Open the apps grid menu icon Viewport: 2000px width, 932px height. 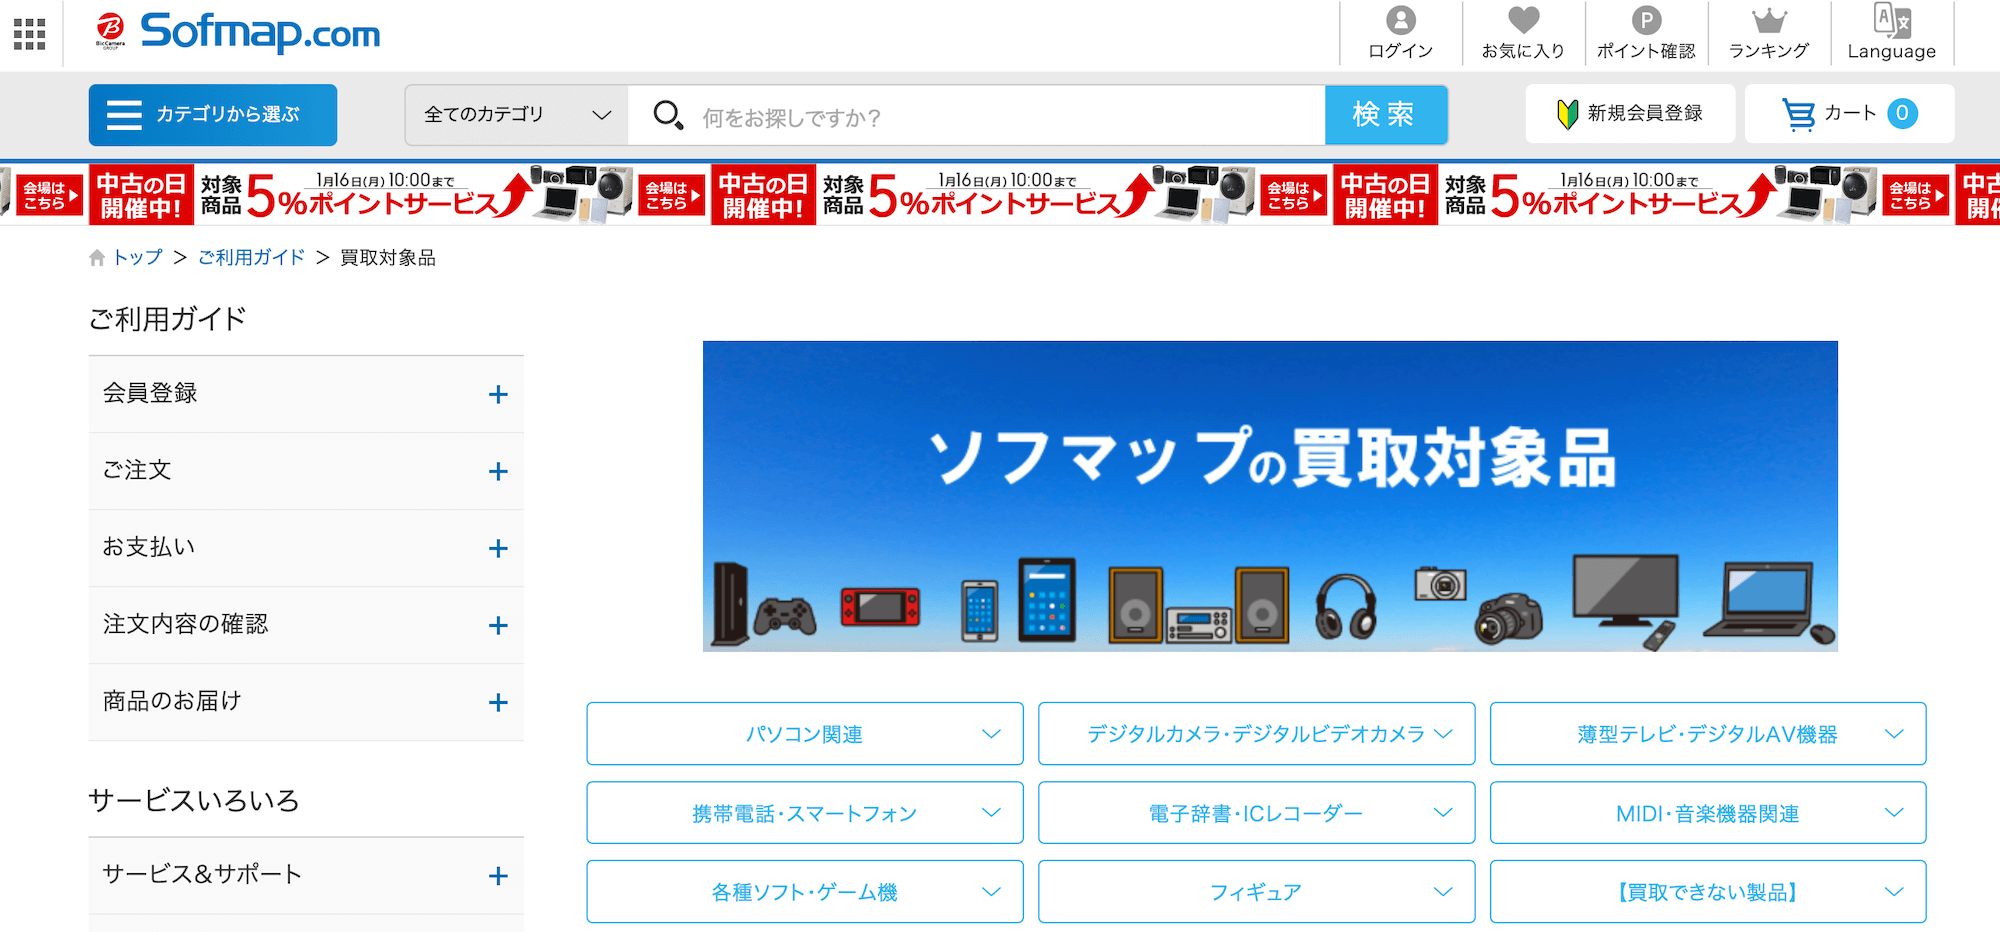click(30, 34)
